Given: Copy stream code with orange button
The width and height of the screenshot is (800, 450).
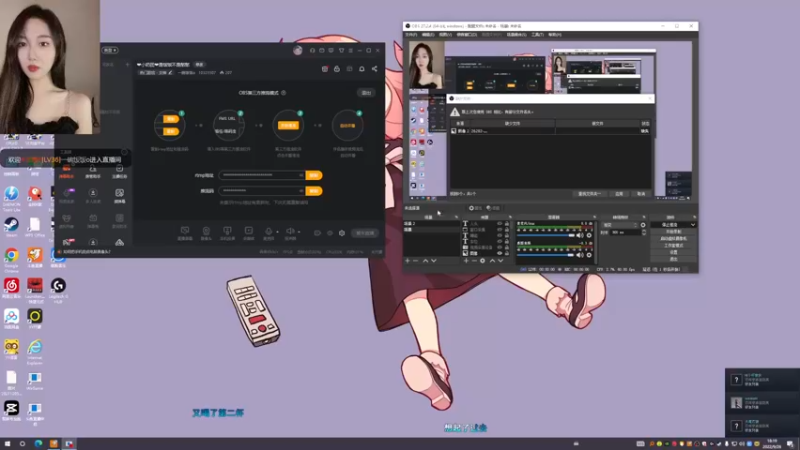Looking at the screenshot, I should point(314,190).
